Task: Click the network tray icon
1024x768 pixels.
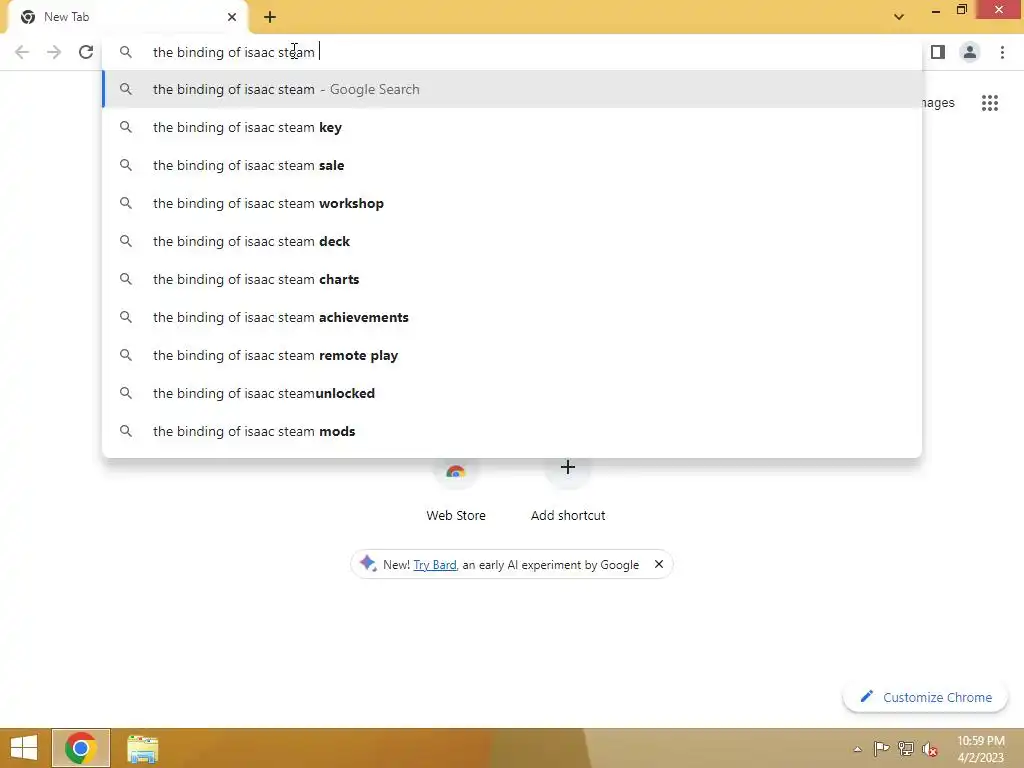Action: click(x=906, y=749)
